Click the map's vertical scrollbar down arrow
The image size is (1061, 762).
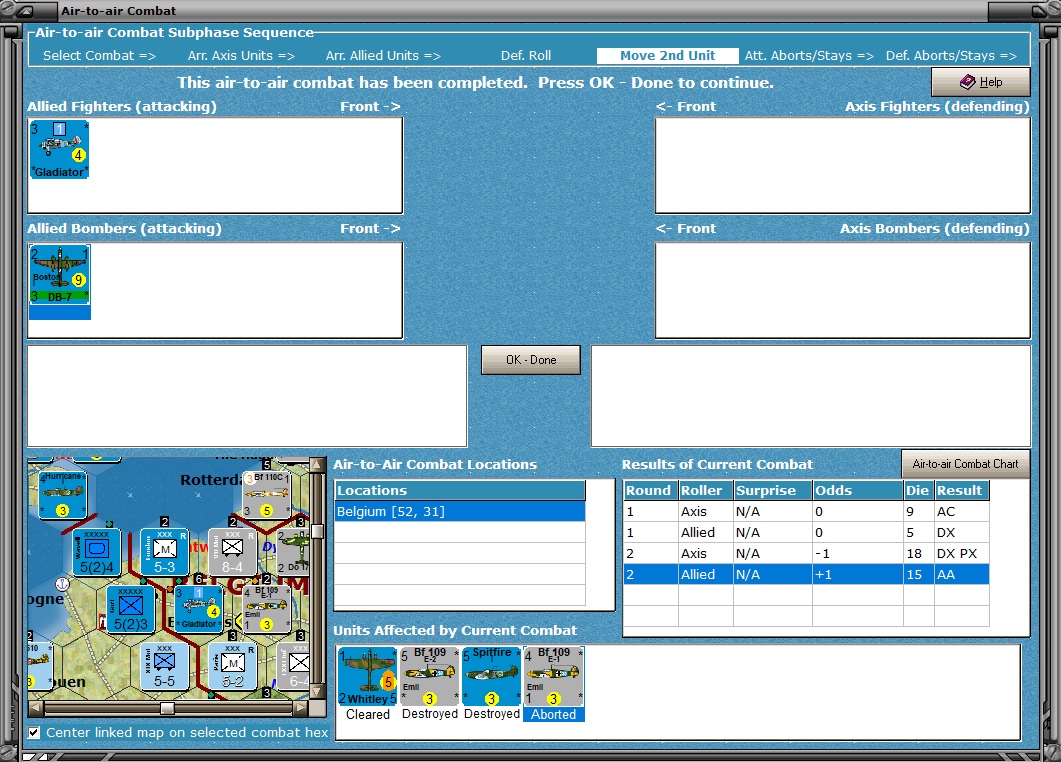click(317, 692)
